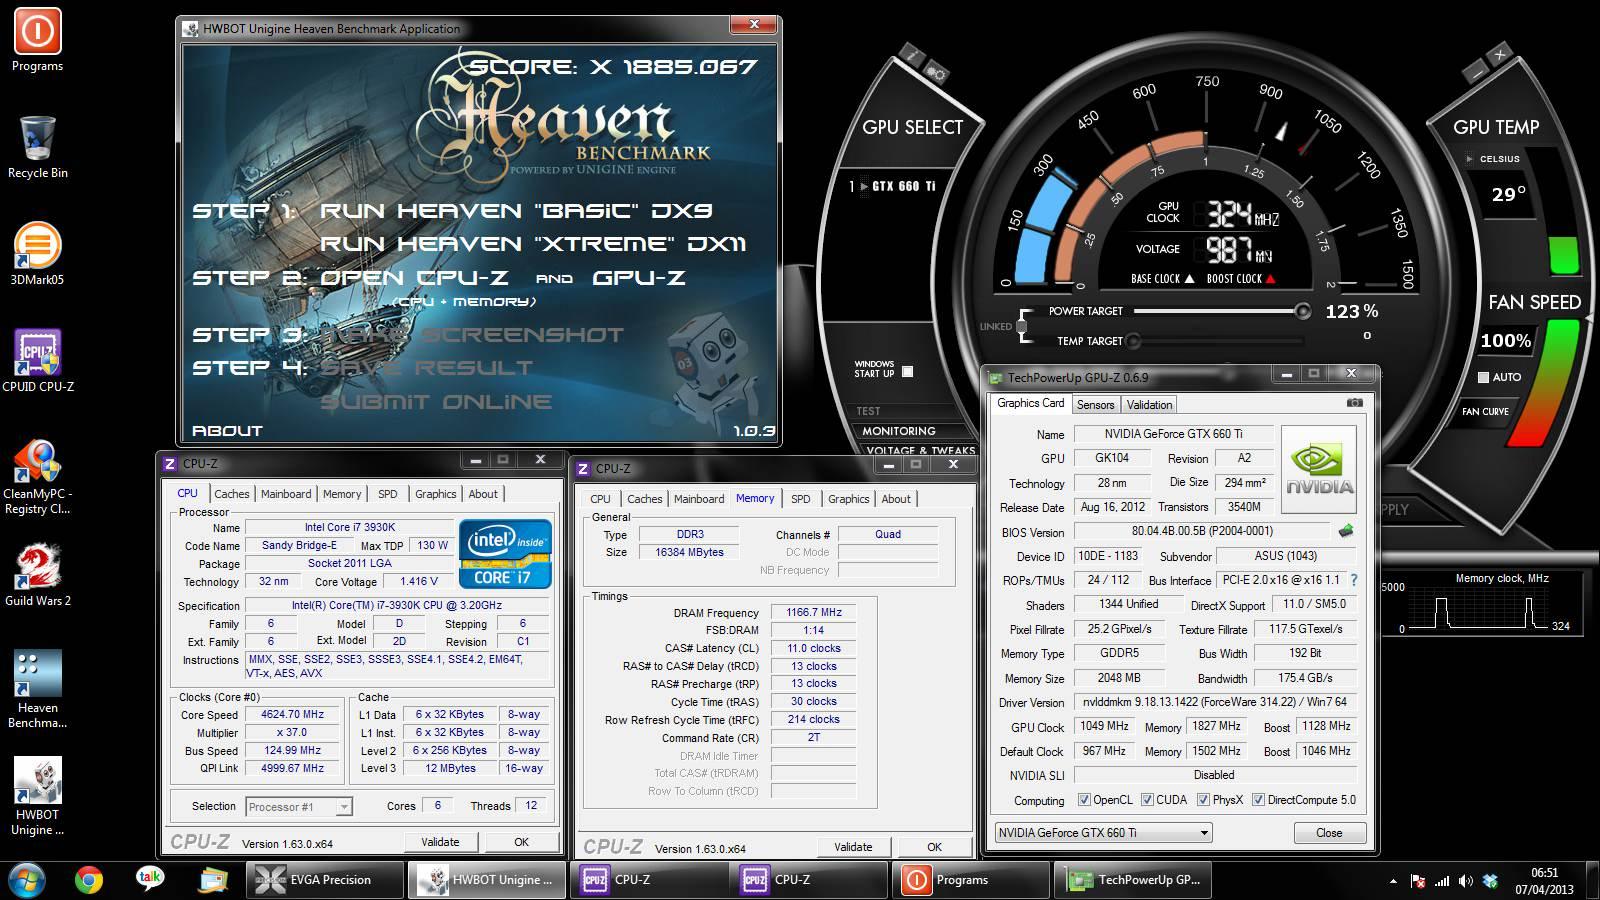Open the GPU selection dropdown in GPU-Z
Image resolution: width=1600 pixels, height=900 pixels.
(x=1104, y=832)
